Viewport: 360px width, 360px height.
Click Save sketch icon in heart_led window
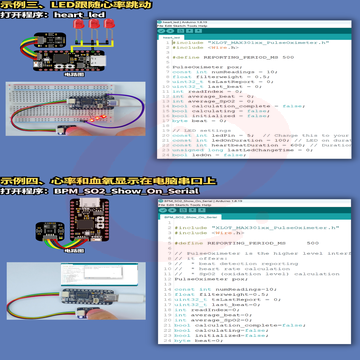pos(198,31)
